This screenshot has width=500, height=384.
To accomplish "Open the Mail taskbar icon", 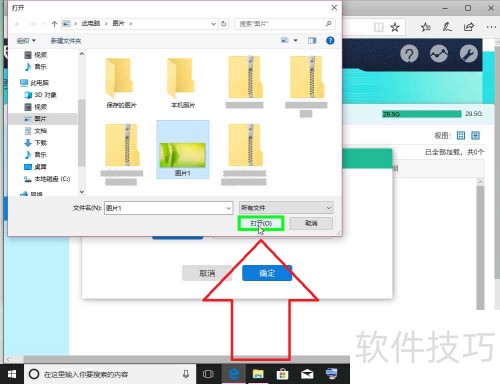I will pos(307,374).
